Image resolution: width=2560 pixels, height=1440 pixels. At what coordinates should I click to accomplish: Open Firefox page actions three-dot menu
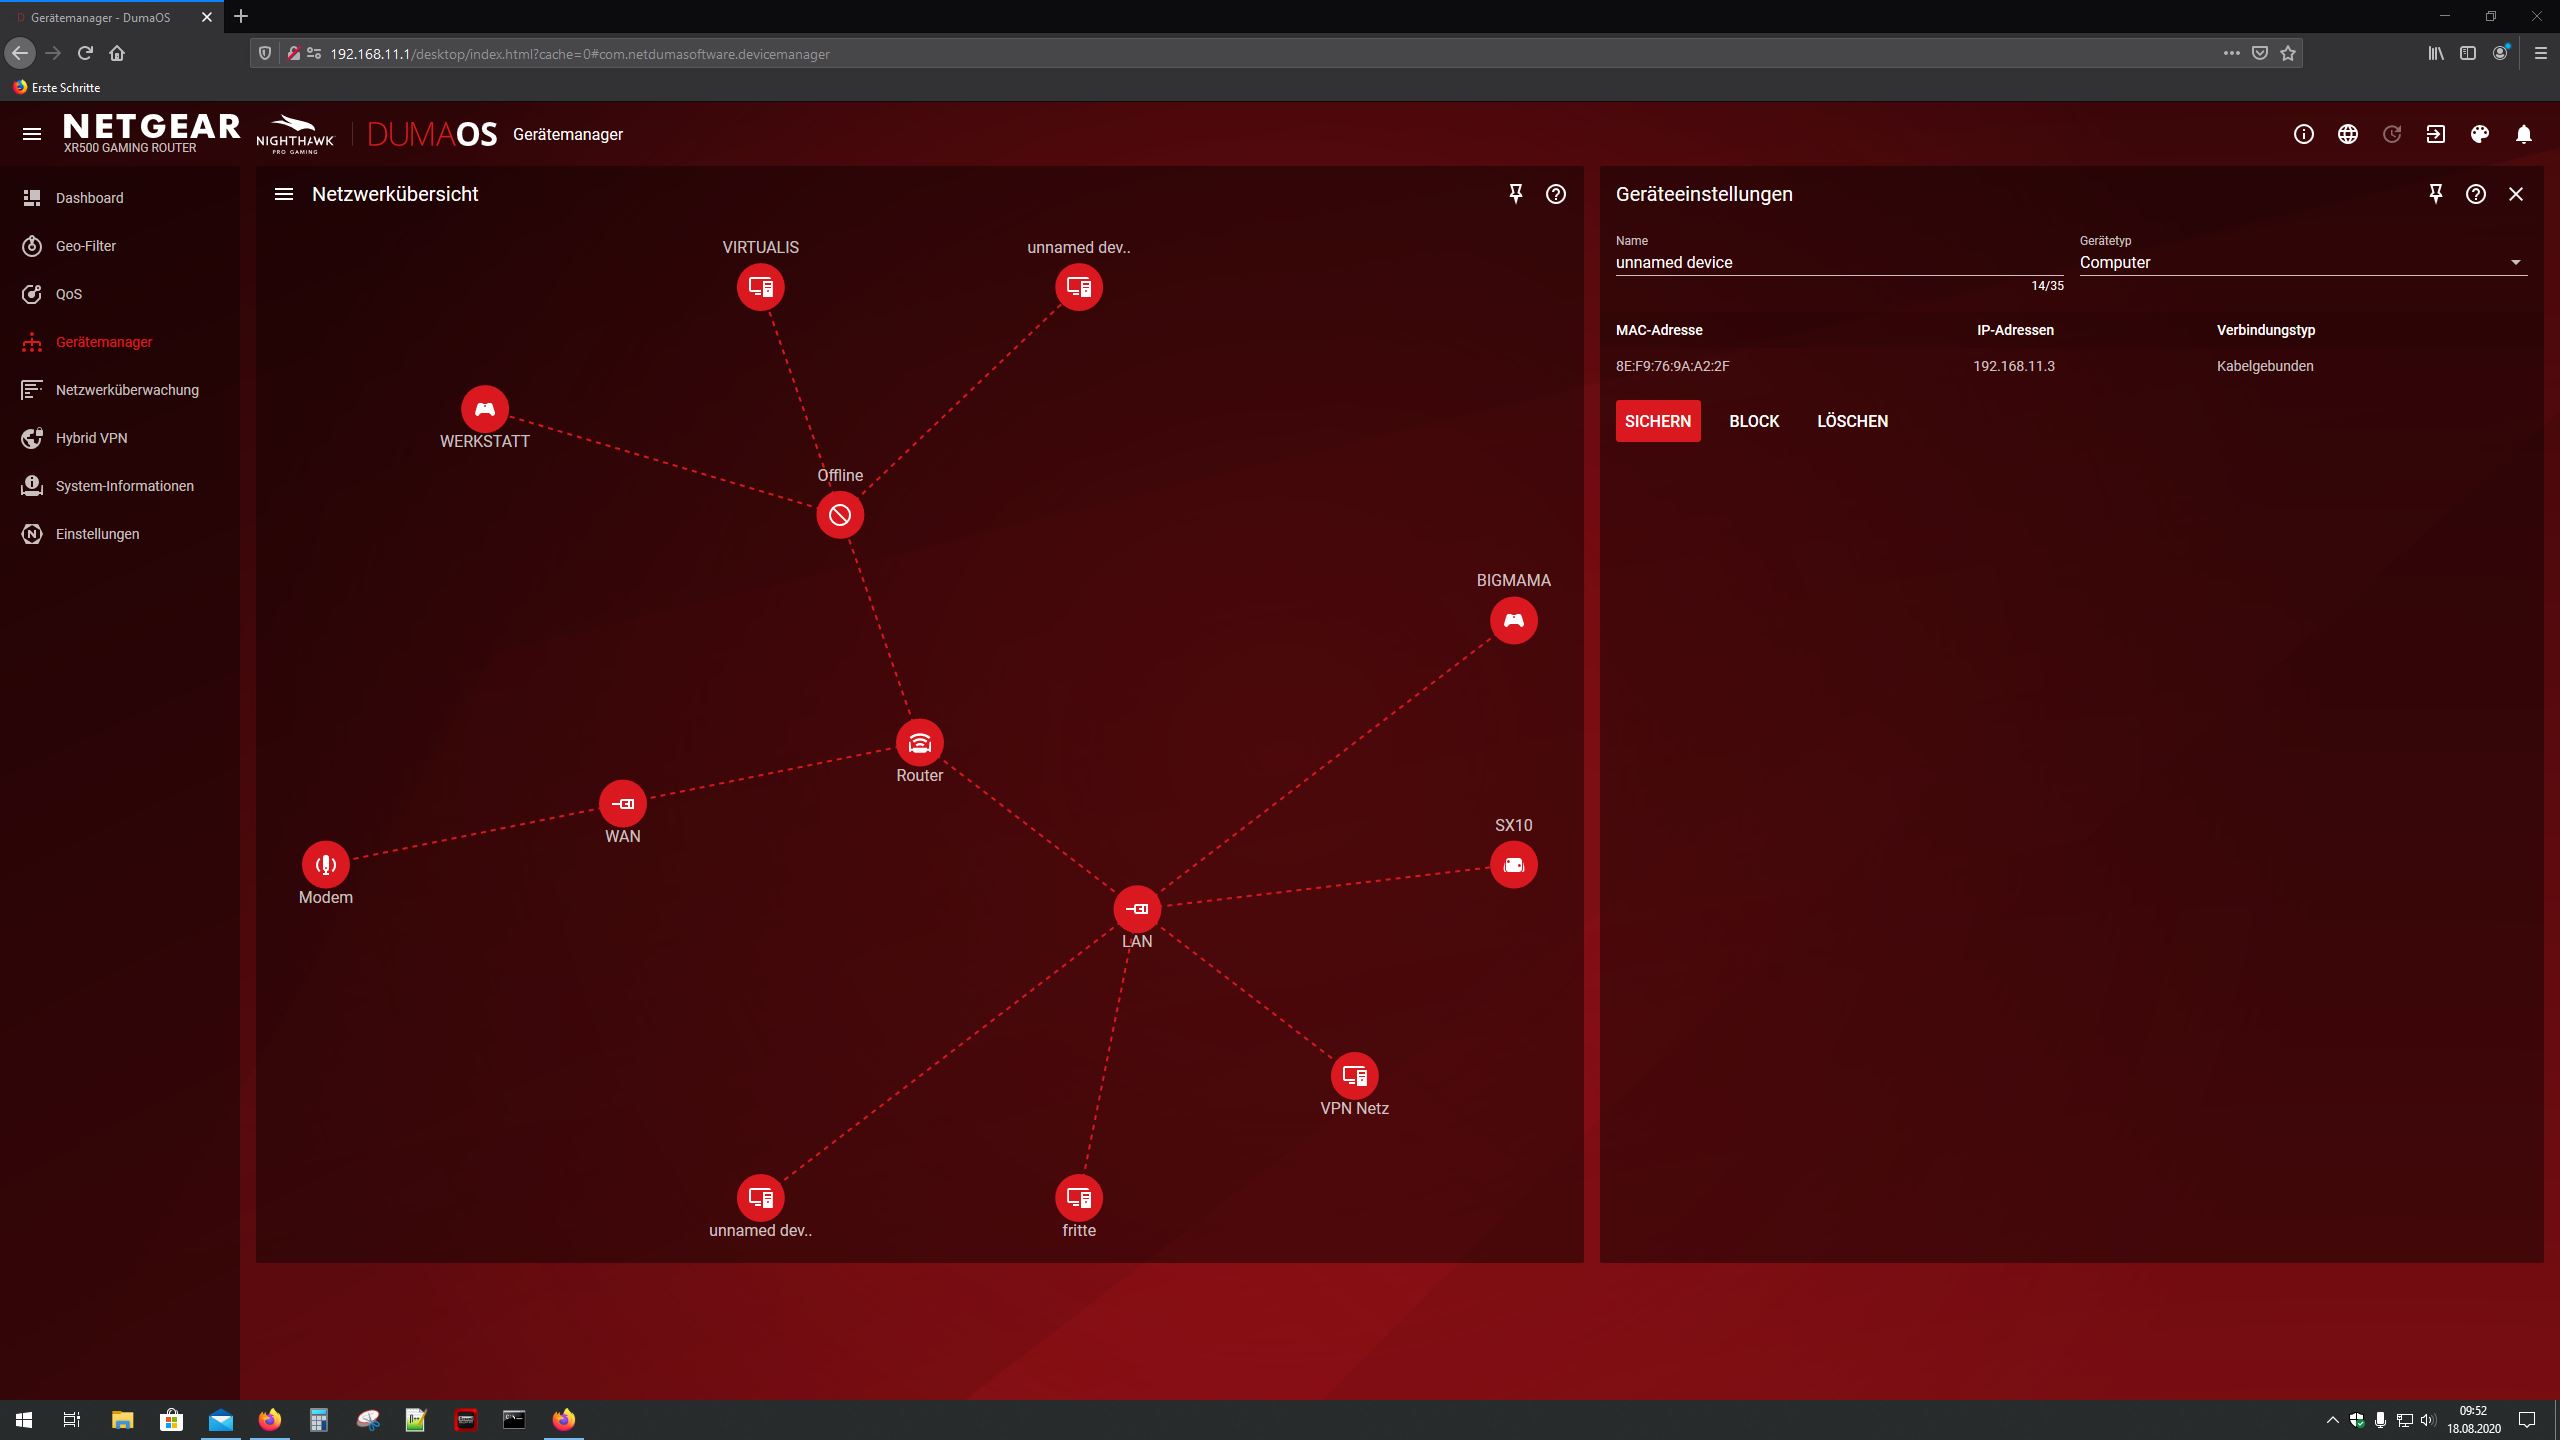[2231, 53]
